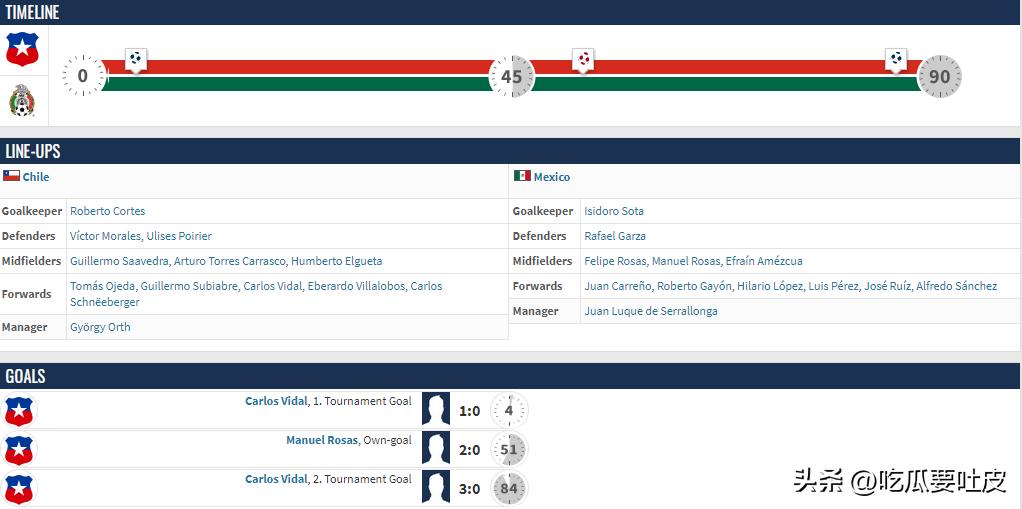The width and height of the screenshot is (1022, 509).
Task: Click player silhouette photo for 3:0 goal
Action: pyautogui.click(x=436, y=487)
